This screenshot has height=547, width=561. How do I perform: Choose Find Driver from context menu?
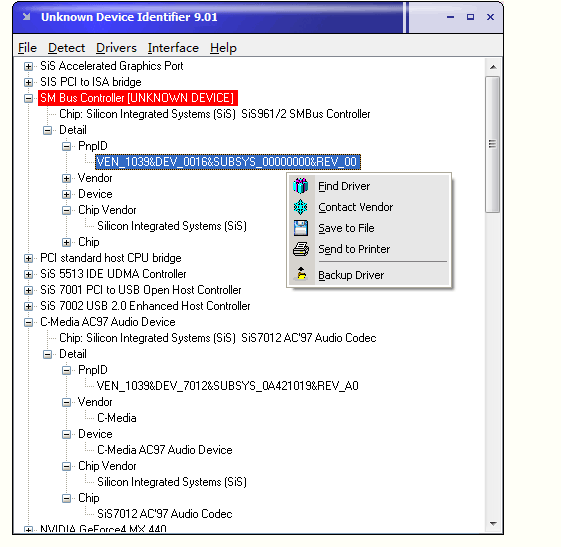[x=369, y=186]
